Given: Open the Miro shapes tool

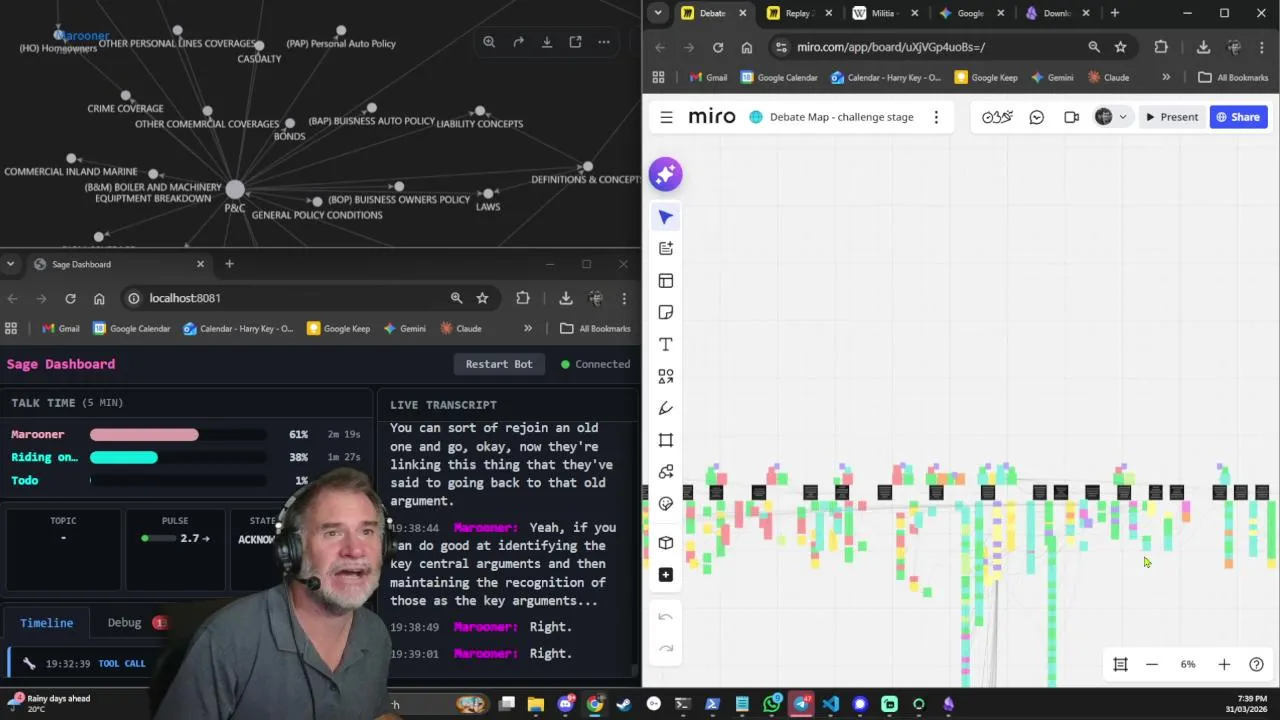Looking at the screenshot, I should (x=666, y=376).
